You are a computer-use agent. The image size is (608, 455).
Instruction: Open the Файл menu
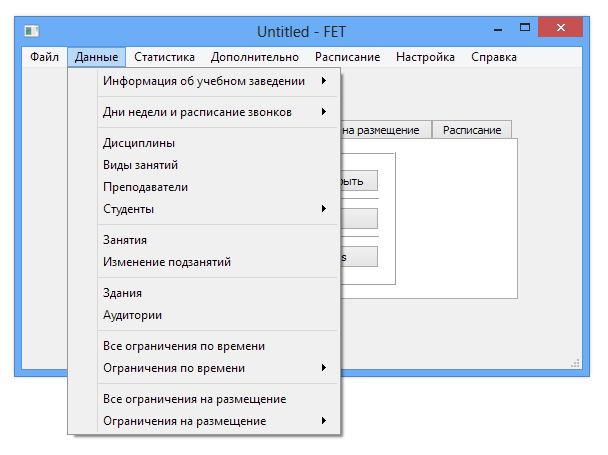[44, 57]
